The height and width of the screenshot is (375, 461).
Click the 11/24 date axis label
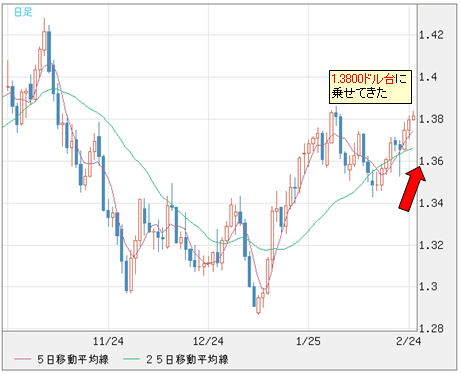pos(108,341)
